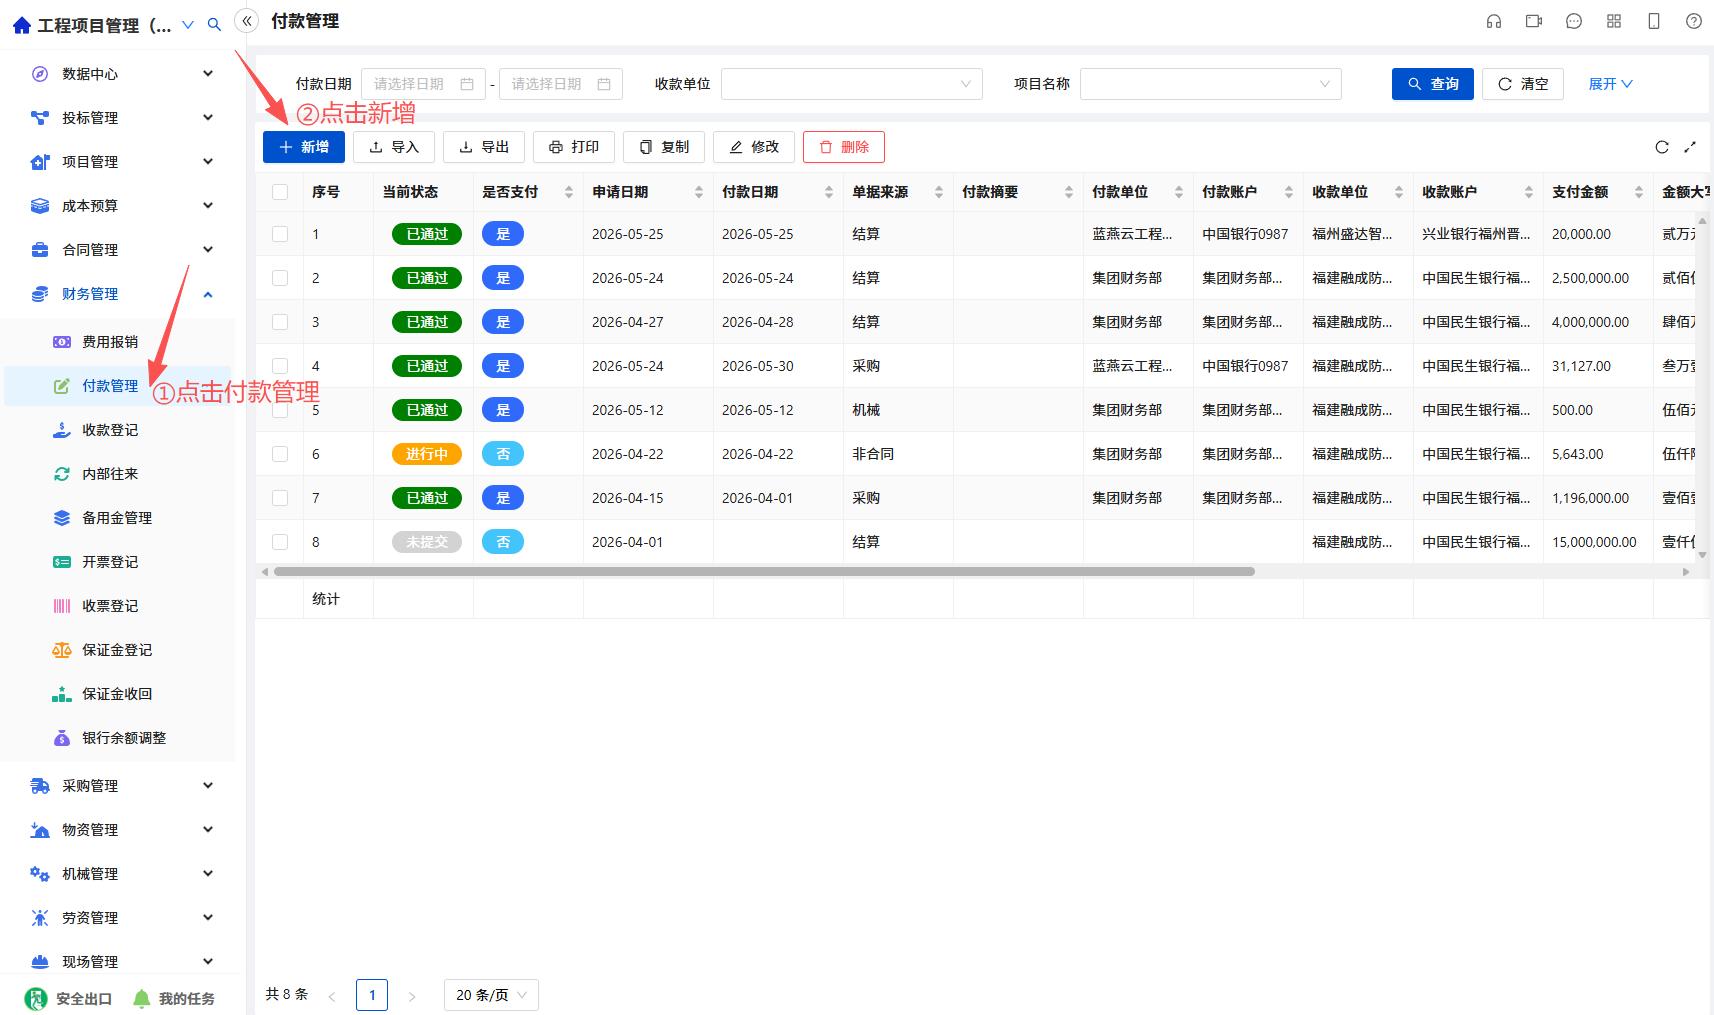1714x1015 pixels.
Task: Click the mobile device icon
Action: pos(1654,21)
